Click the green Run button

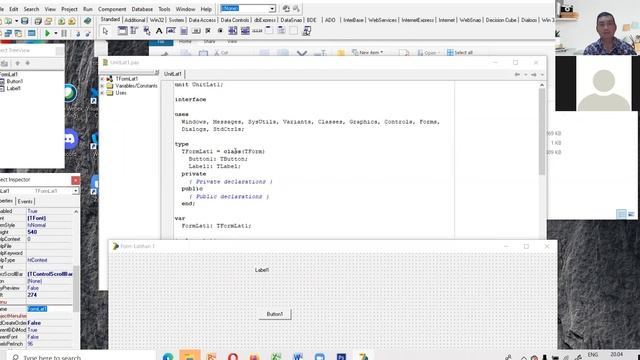point(47,33)
